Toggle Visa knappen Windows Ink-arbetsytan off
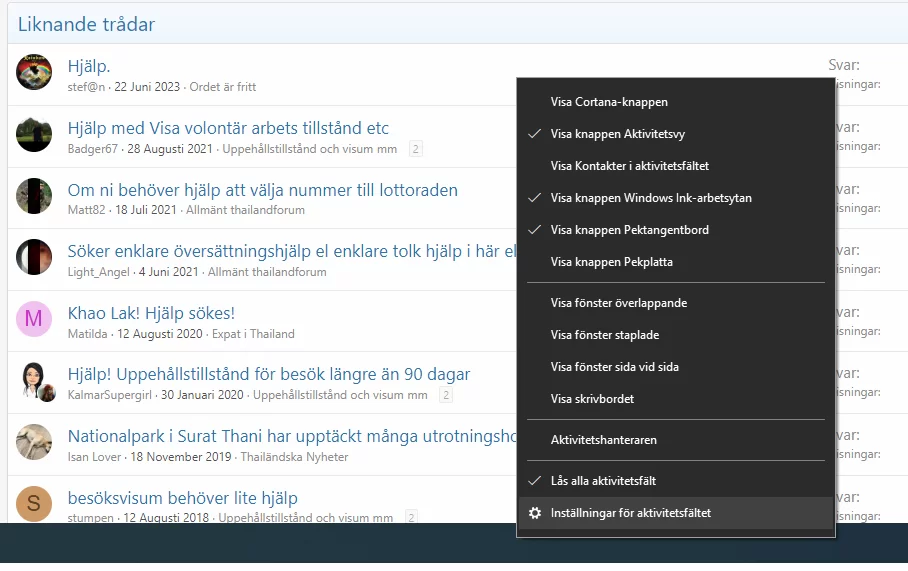The height and width of the screenshot is (571, 908). 650,198
